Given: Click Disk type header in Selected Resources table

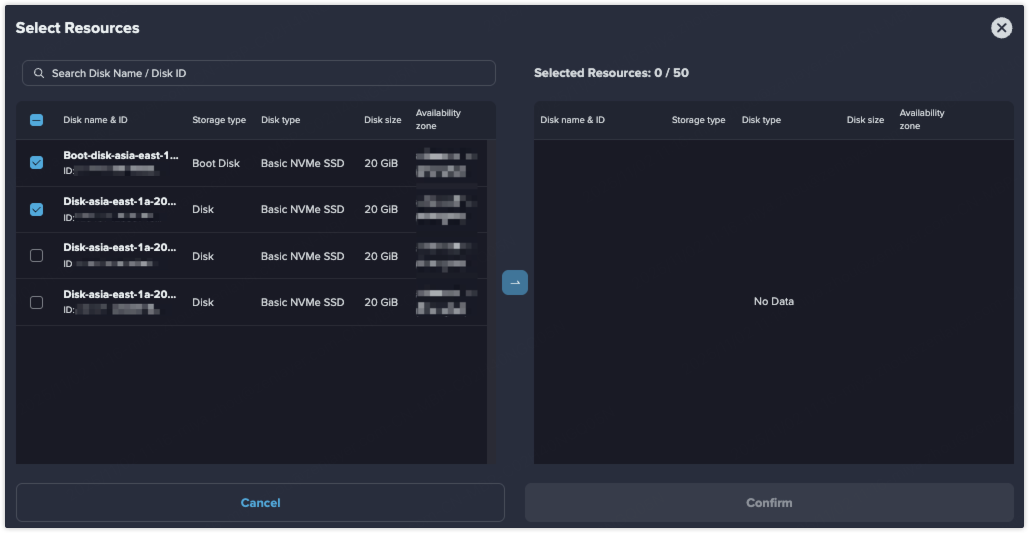Looking at the screenshot, I should tap(761, 120).
